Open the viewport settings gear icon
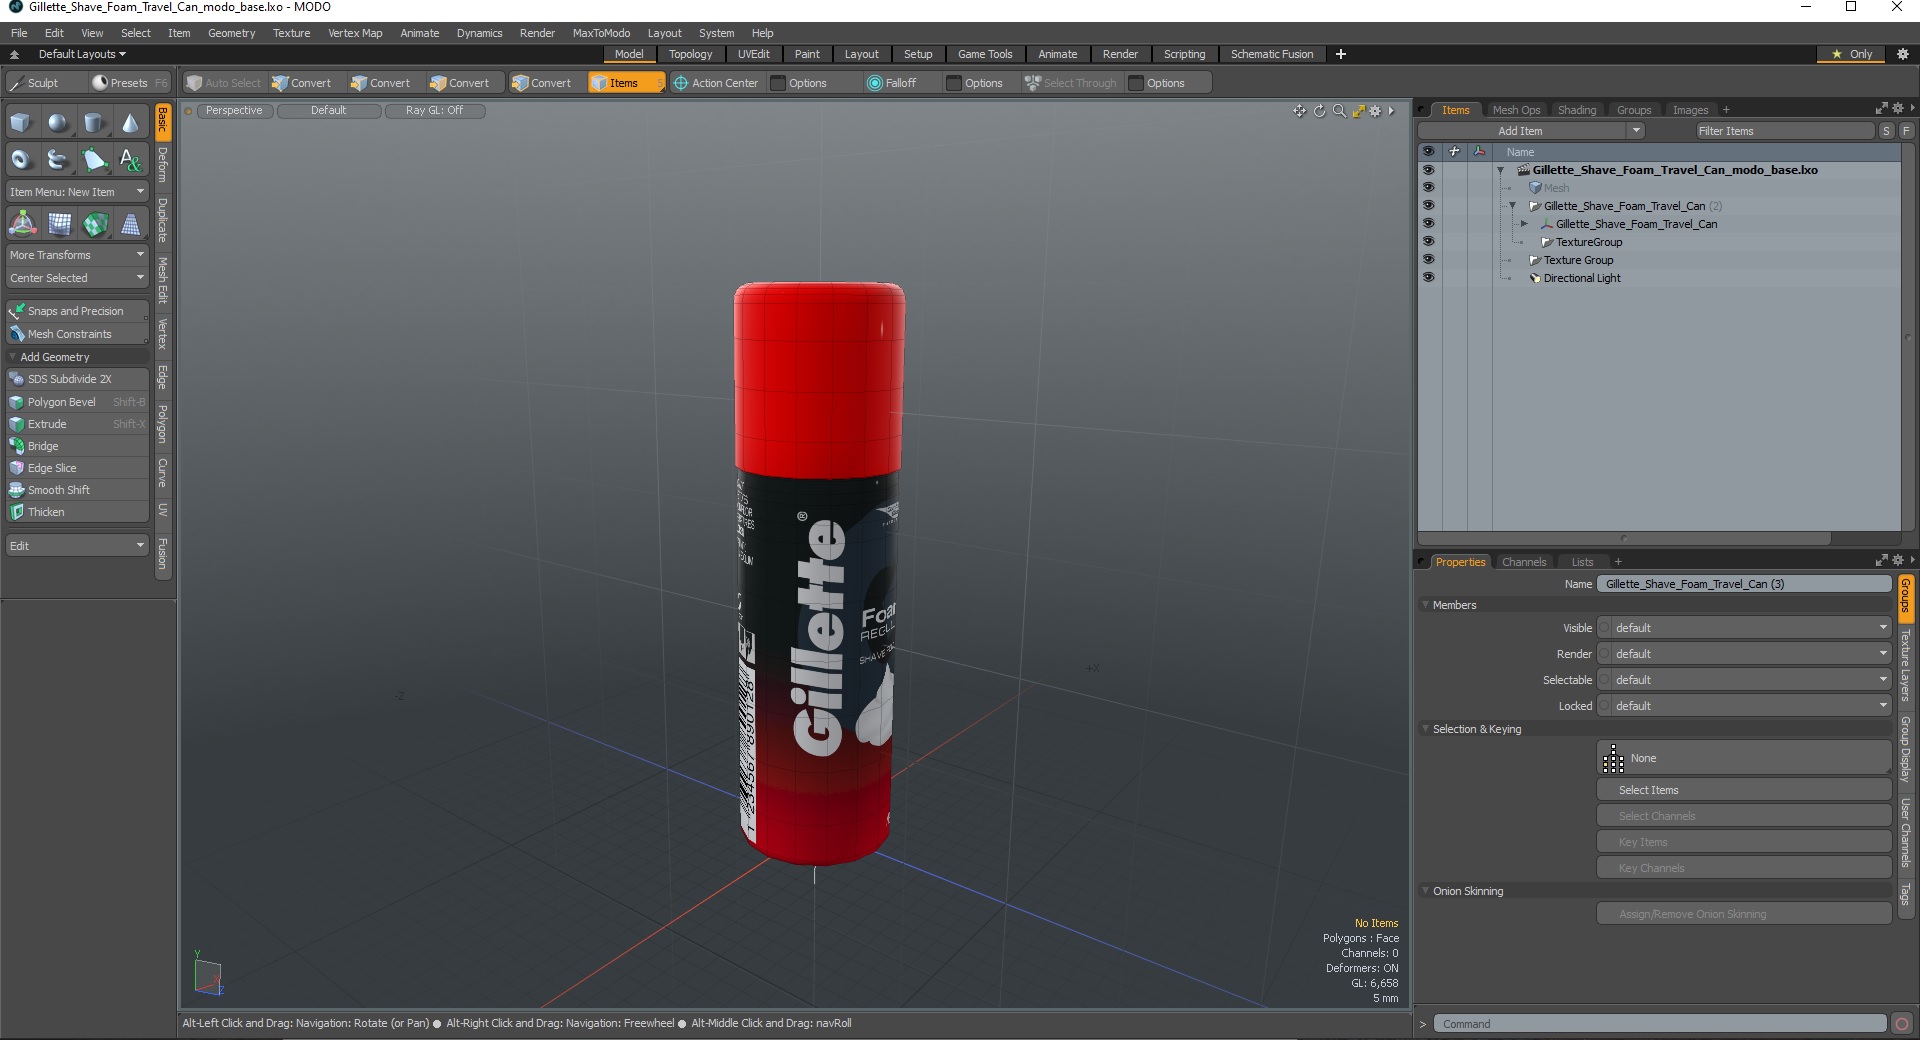Viewport: 1920px width, 1040px height. 1375,111
